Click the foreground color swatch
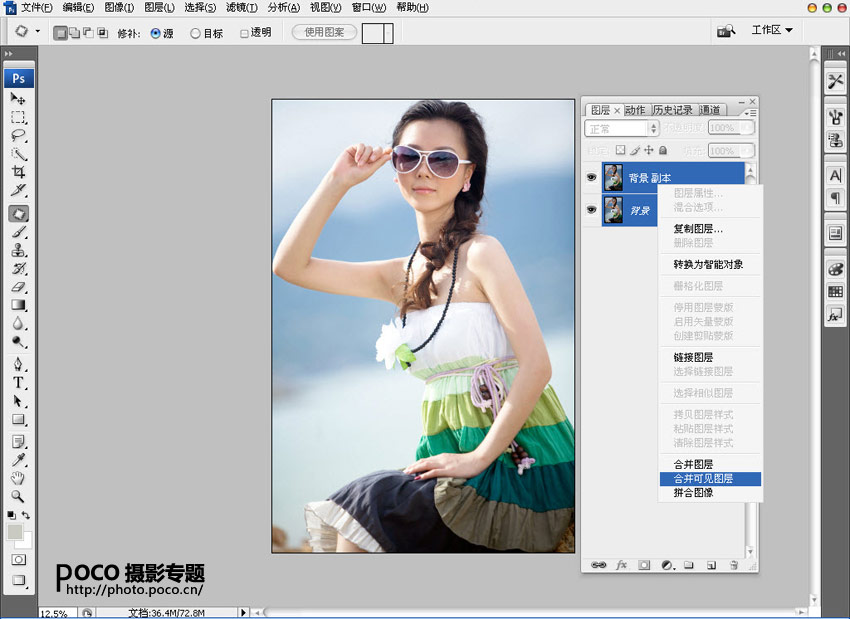This screenshot has width=850, height=619. [x=15, y=532]
